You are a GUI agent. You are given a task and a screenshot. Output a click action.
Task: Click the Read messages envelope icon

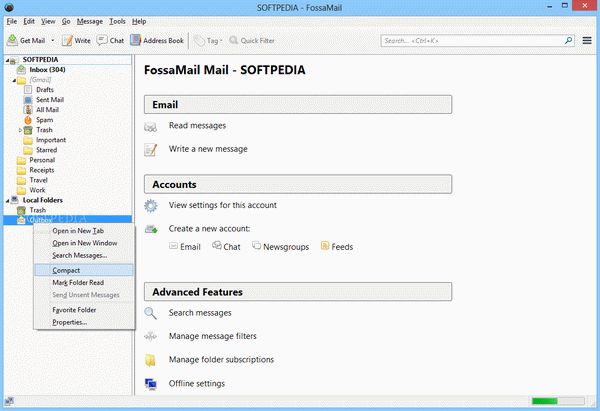(x=150, y=127)
